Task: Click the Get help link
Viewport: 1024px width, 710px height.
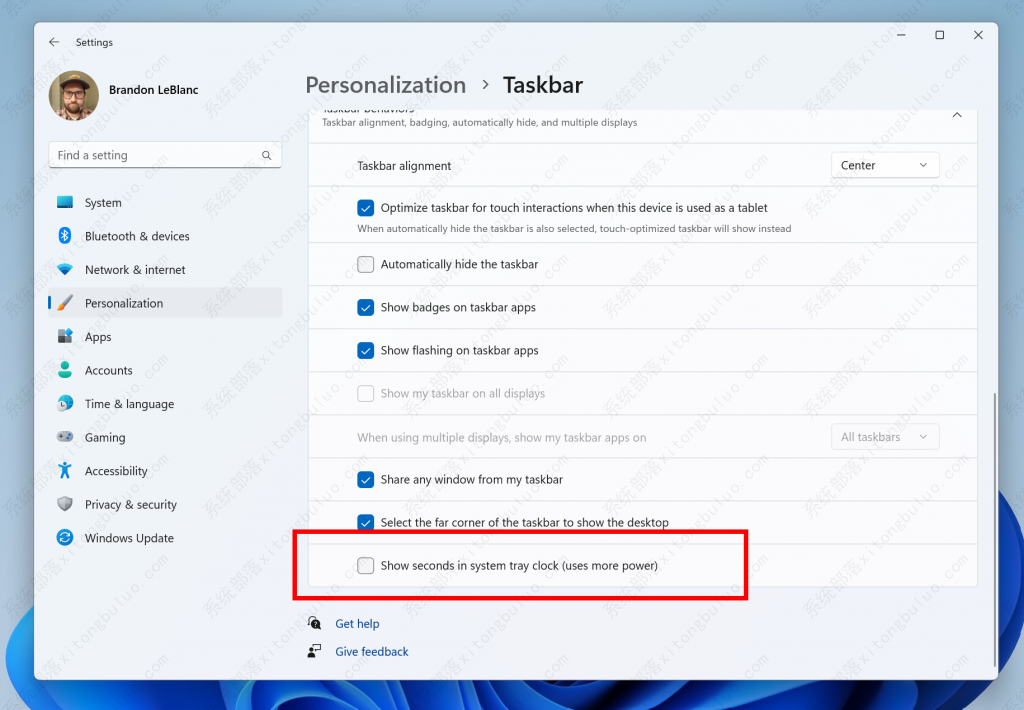Action: (357, 623)
